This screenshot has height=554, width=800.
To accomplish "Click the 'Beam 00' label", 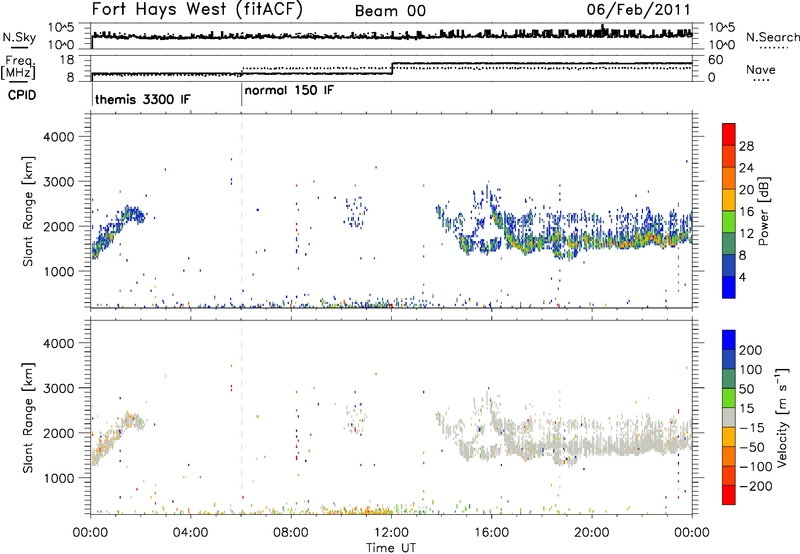I will (x=390, y=11).
